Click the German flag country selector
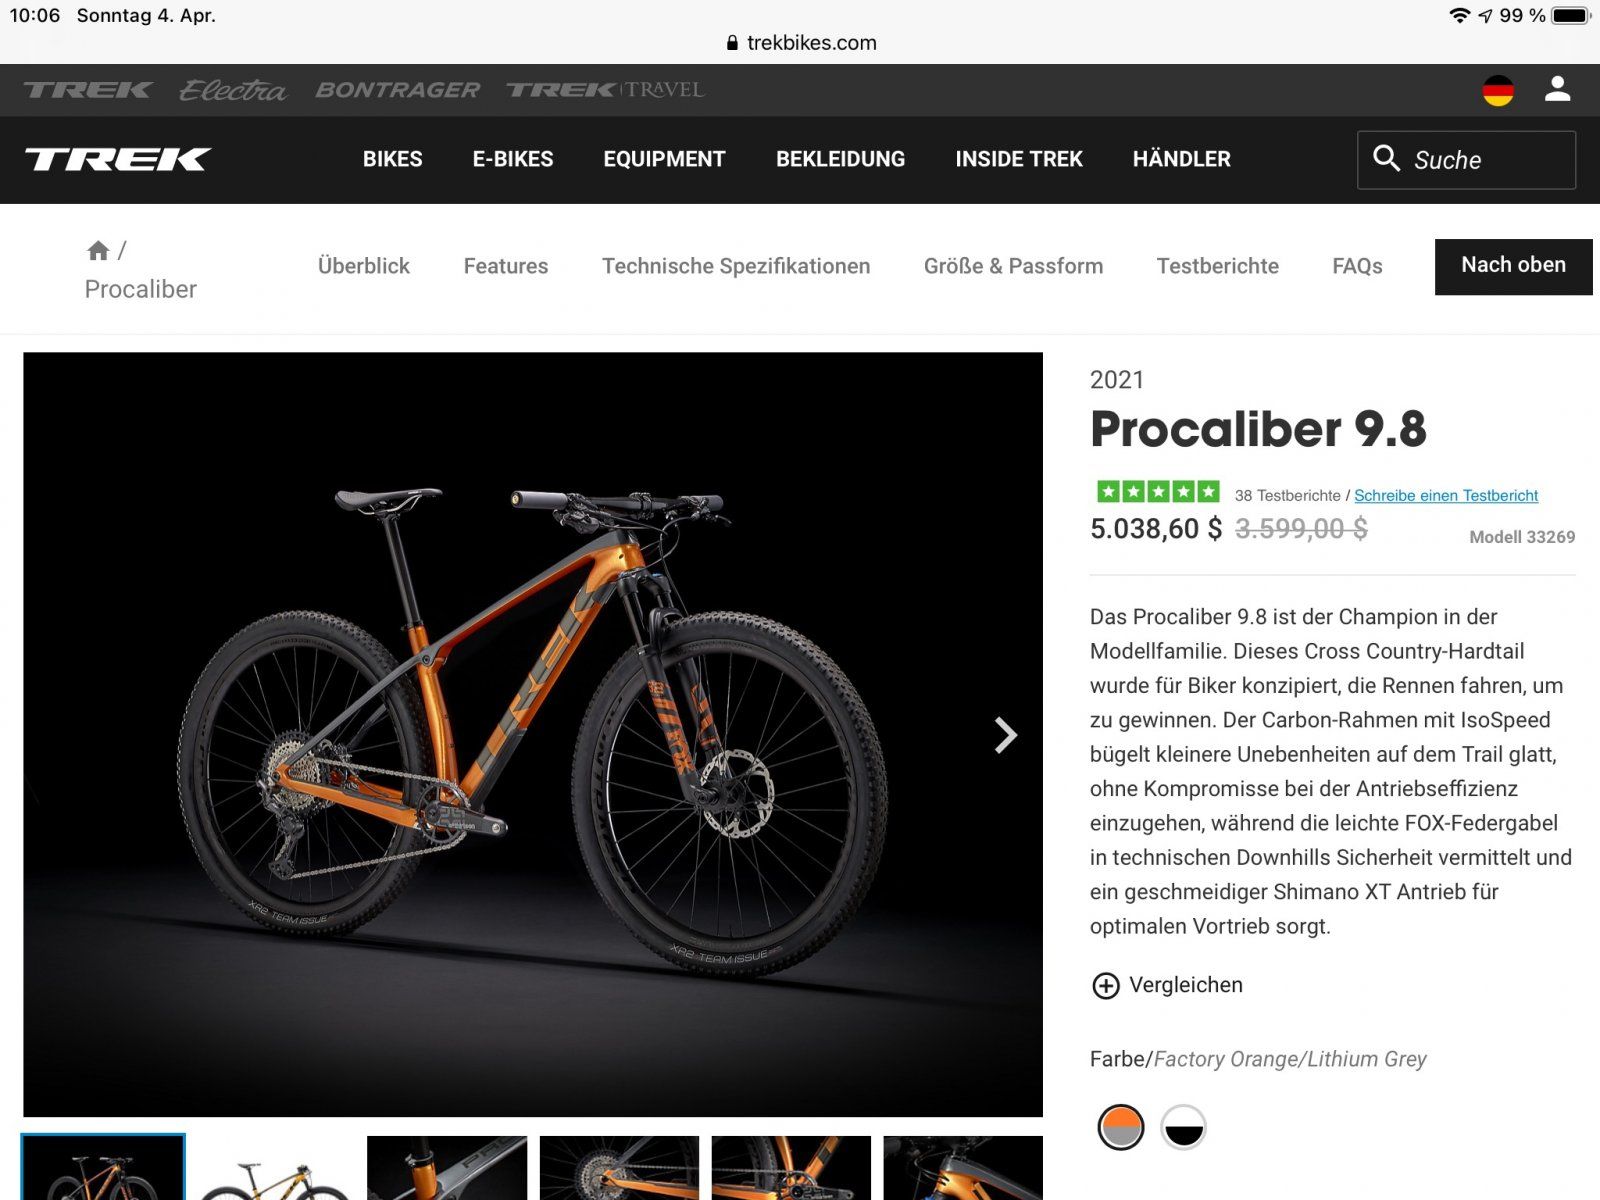Viewport: 1600px width, 1200px height. click(x=1497, y=90)
